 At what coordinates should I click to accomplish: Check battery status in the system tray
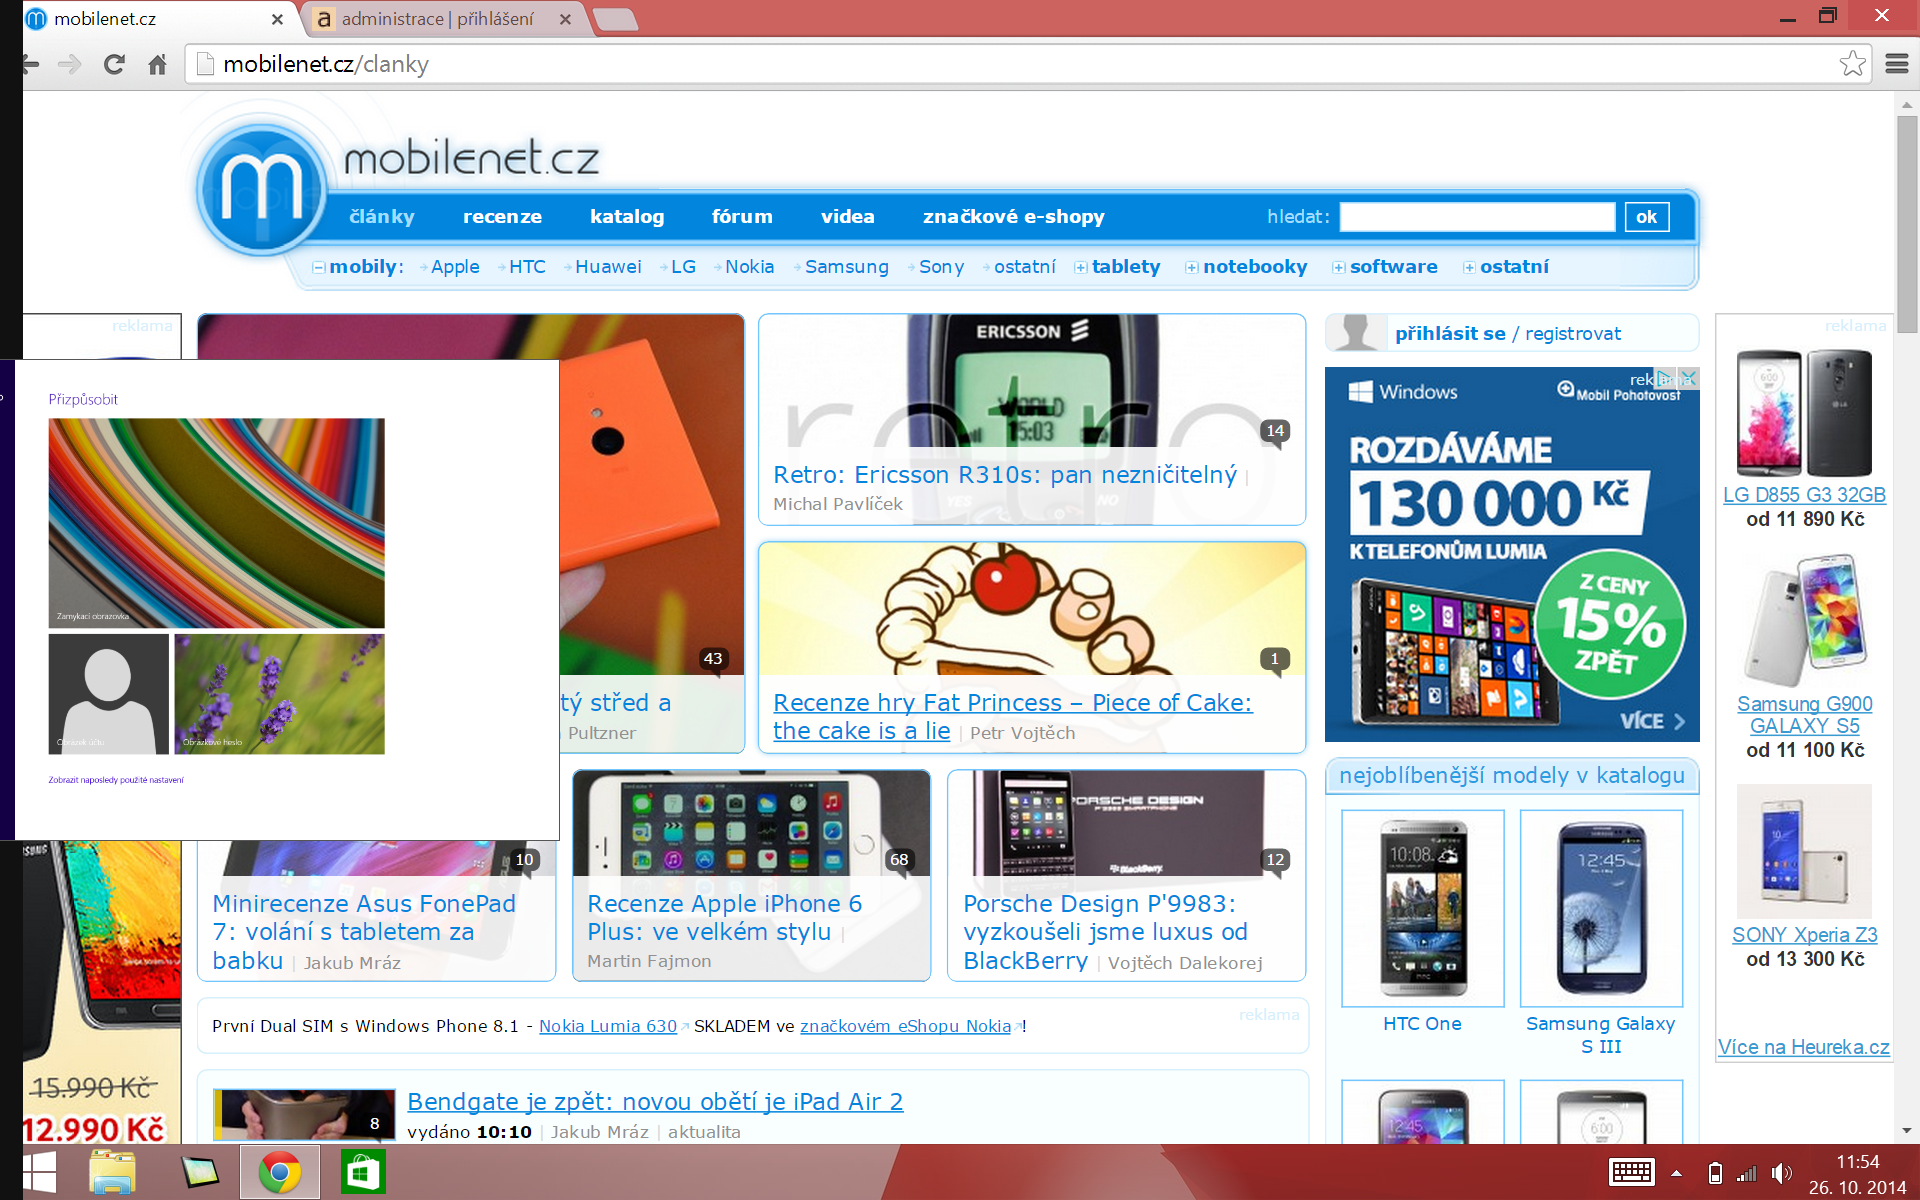(x=1716, y=1171)
